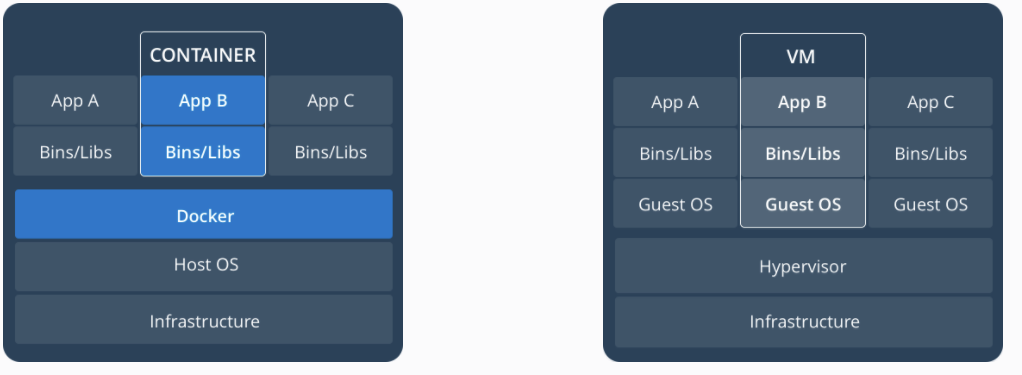The width and height of the screenshot is (1022, 375).
Task: Select Bins/Libs inside the VM outline
Action: coord(802,153)
